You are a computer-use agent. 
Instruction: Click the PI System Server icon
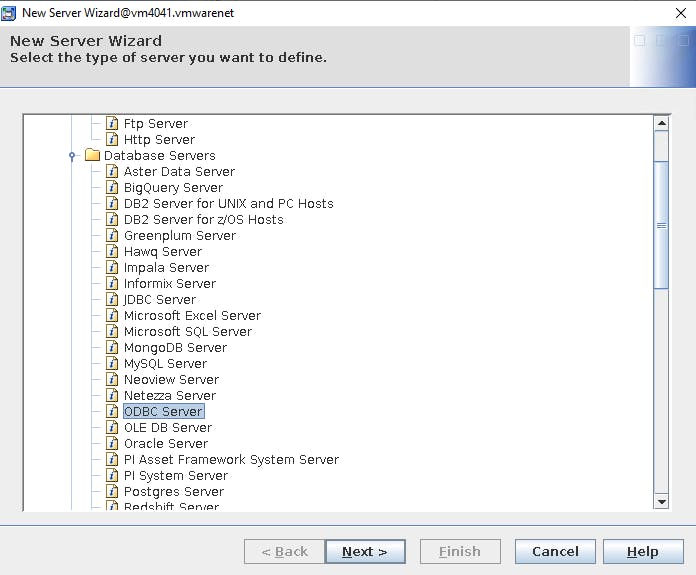(x=113, y=476)
